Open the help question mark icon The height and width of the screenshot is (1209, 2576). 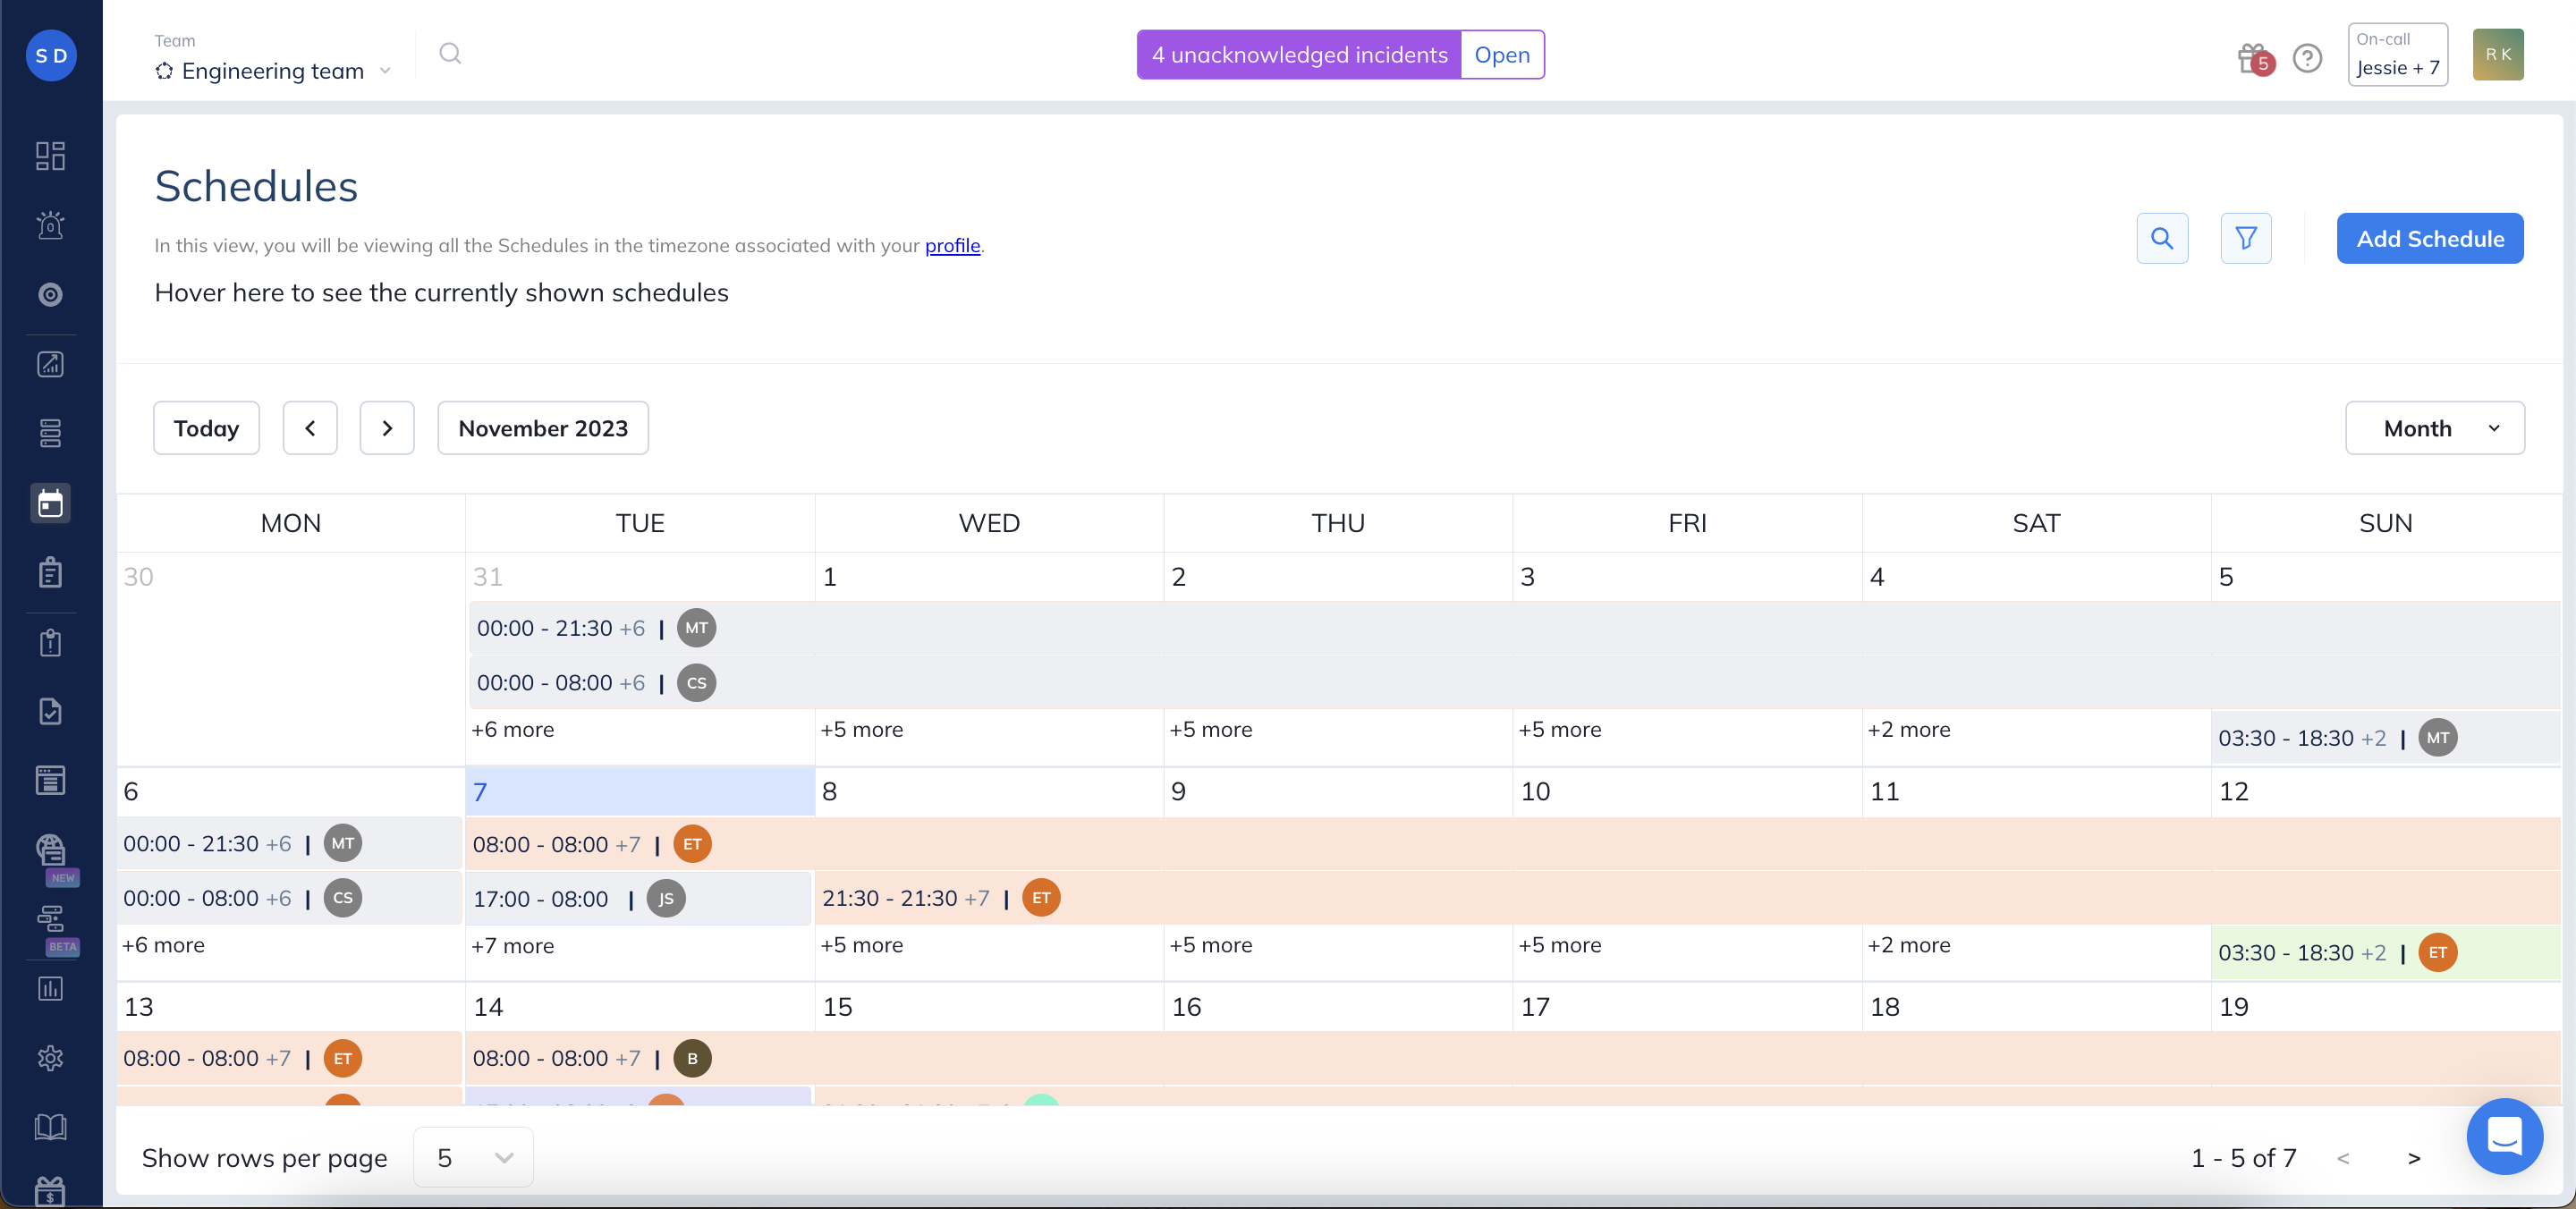coord(2307,58)
